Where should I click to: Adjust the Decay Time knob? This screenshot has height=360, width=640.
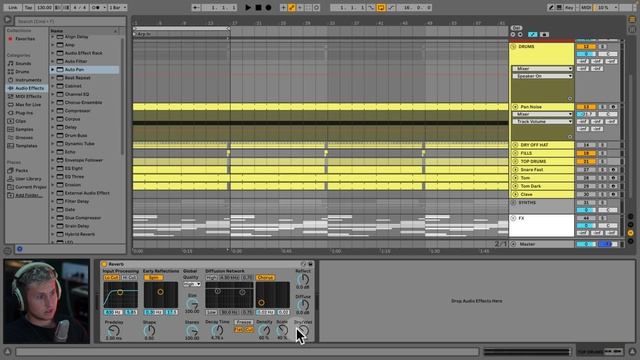(217, 330)
